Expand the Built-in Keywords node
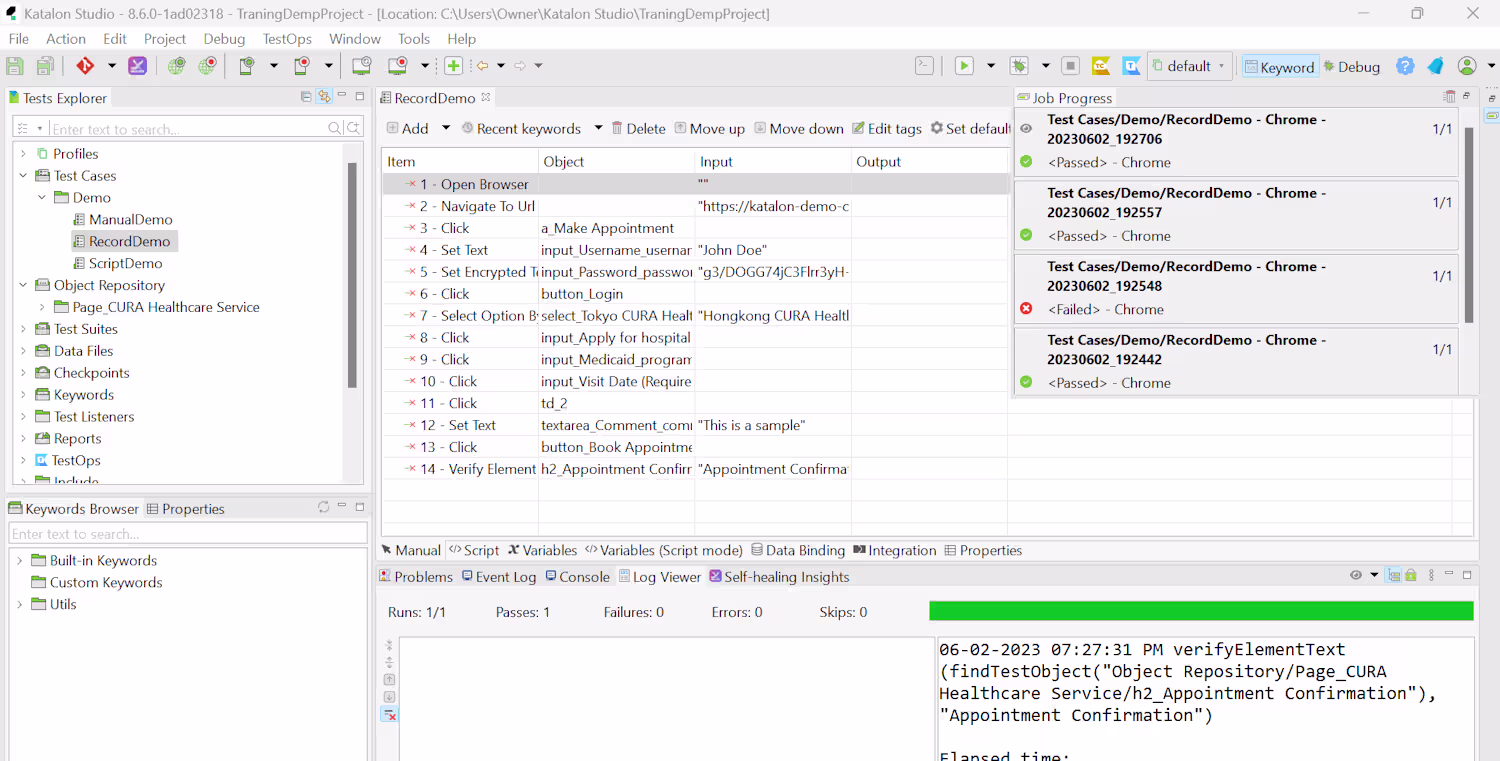Image resolution: width=1500 pixels, height=761 pixels. (x=19, y=561)
